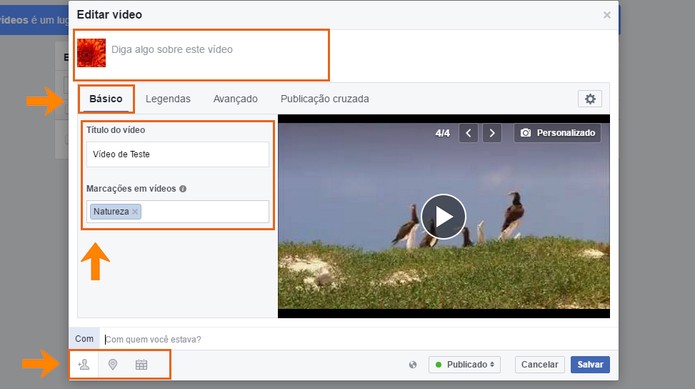Click the red flower profile thumbnail

click(x=91, y=53)
